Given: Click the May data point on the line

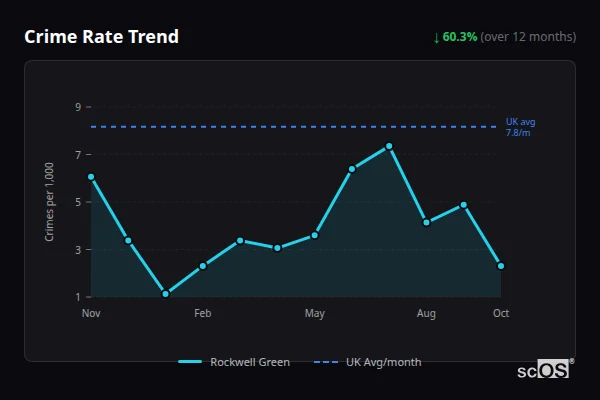Looking at the screenshot, I should click(x=315, y=235).
